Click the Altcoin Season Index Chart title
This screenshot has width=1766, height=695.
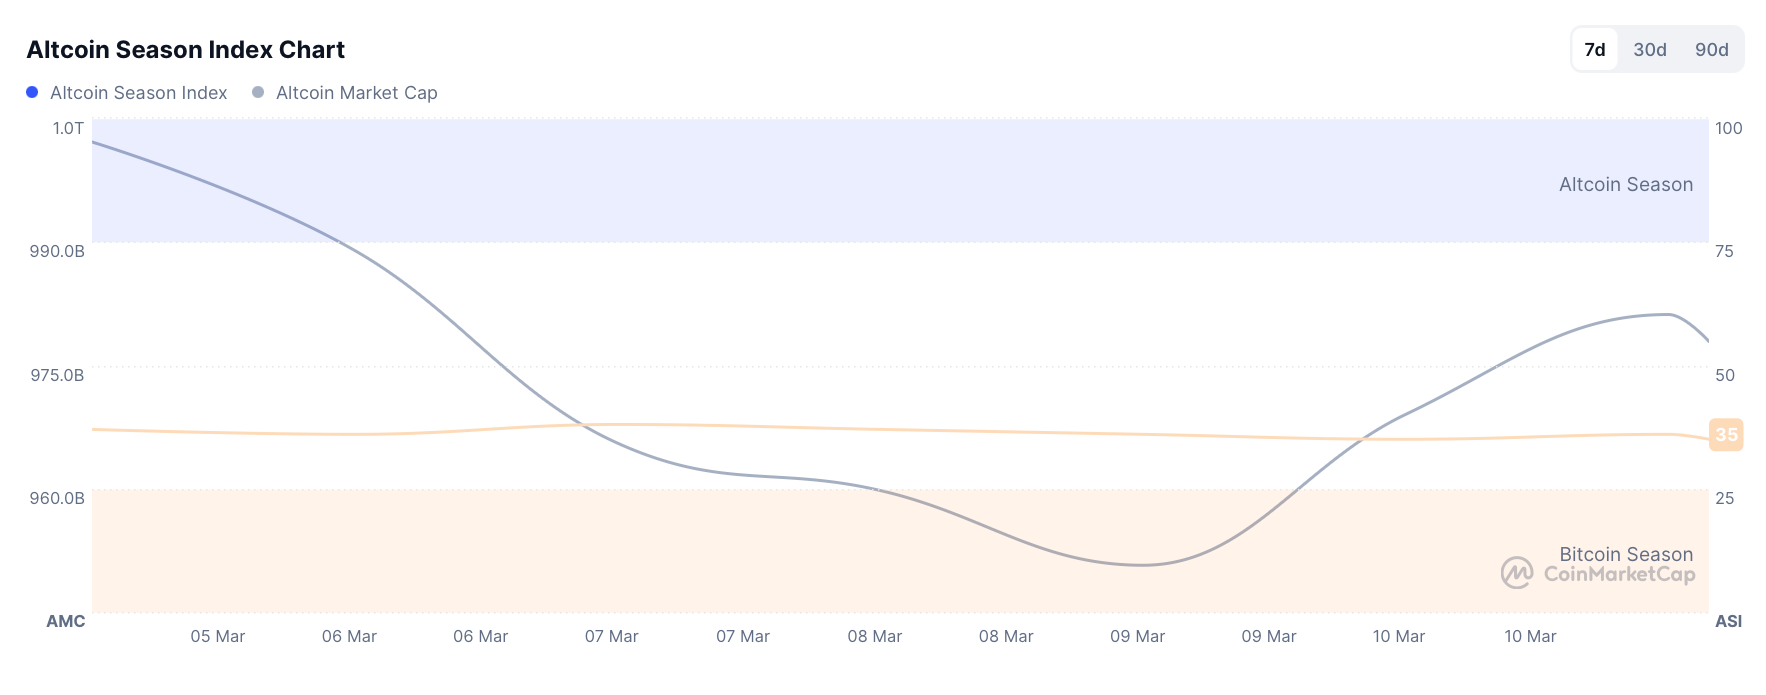tap(186, 50)
